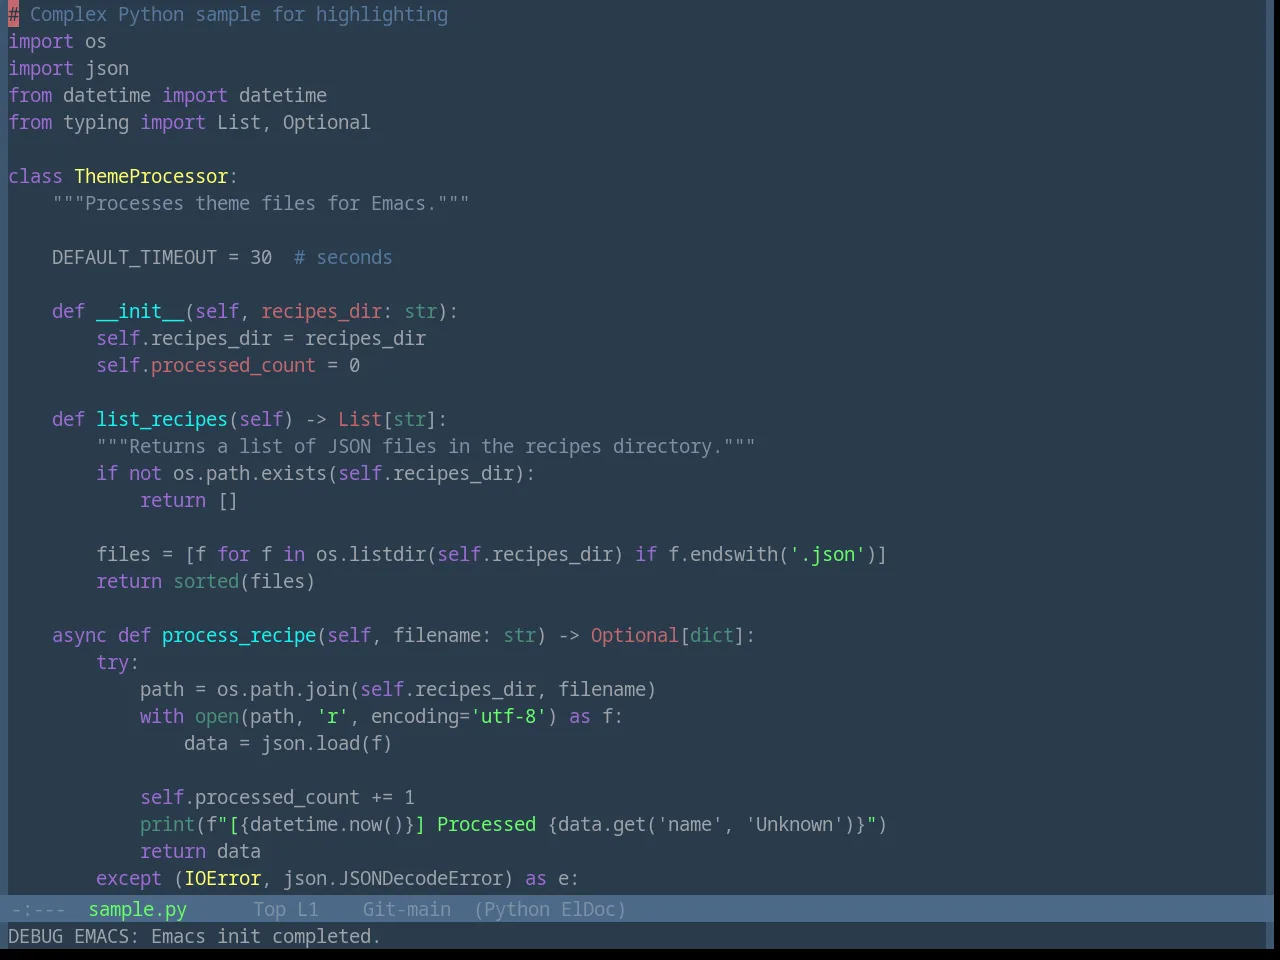Screen dimensions: 1280x960
Task: Click the '# seconds' comment
Action: 343,257
